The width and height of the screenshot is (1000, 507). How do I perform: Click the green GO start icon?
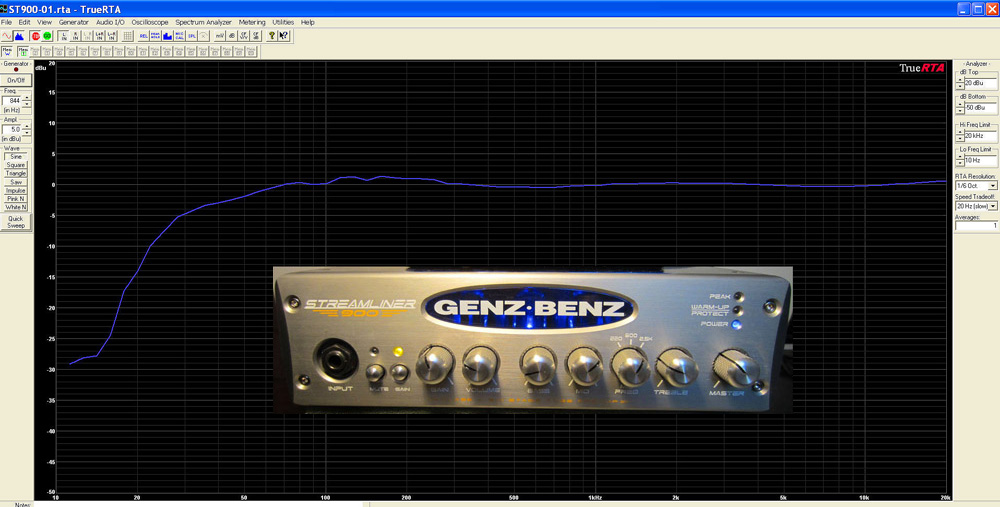point(47,36)
